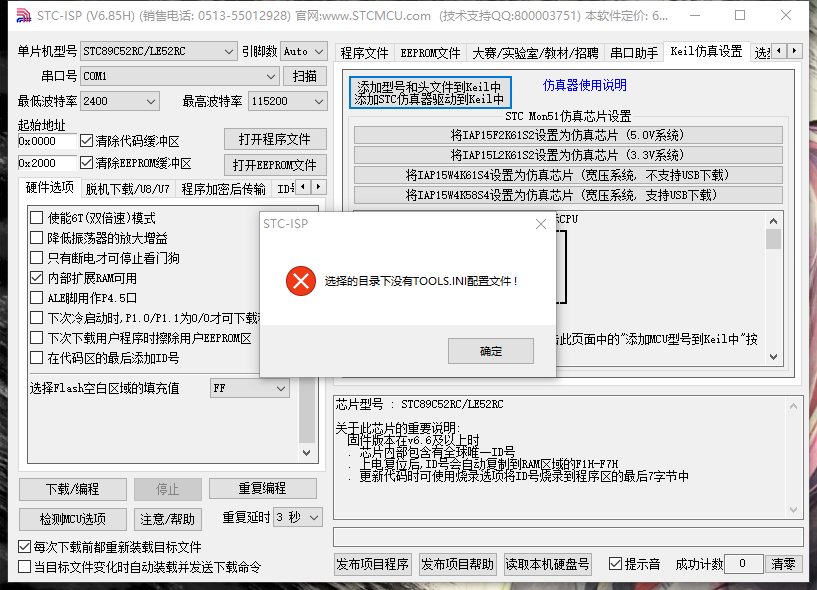Viewport: 817px width, 590px height.
Task: Click the red error icon in the dialog
Action: pyautogui.click(x=301, y=281)
